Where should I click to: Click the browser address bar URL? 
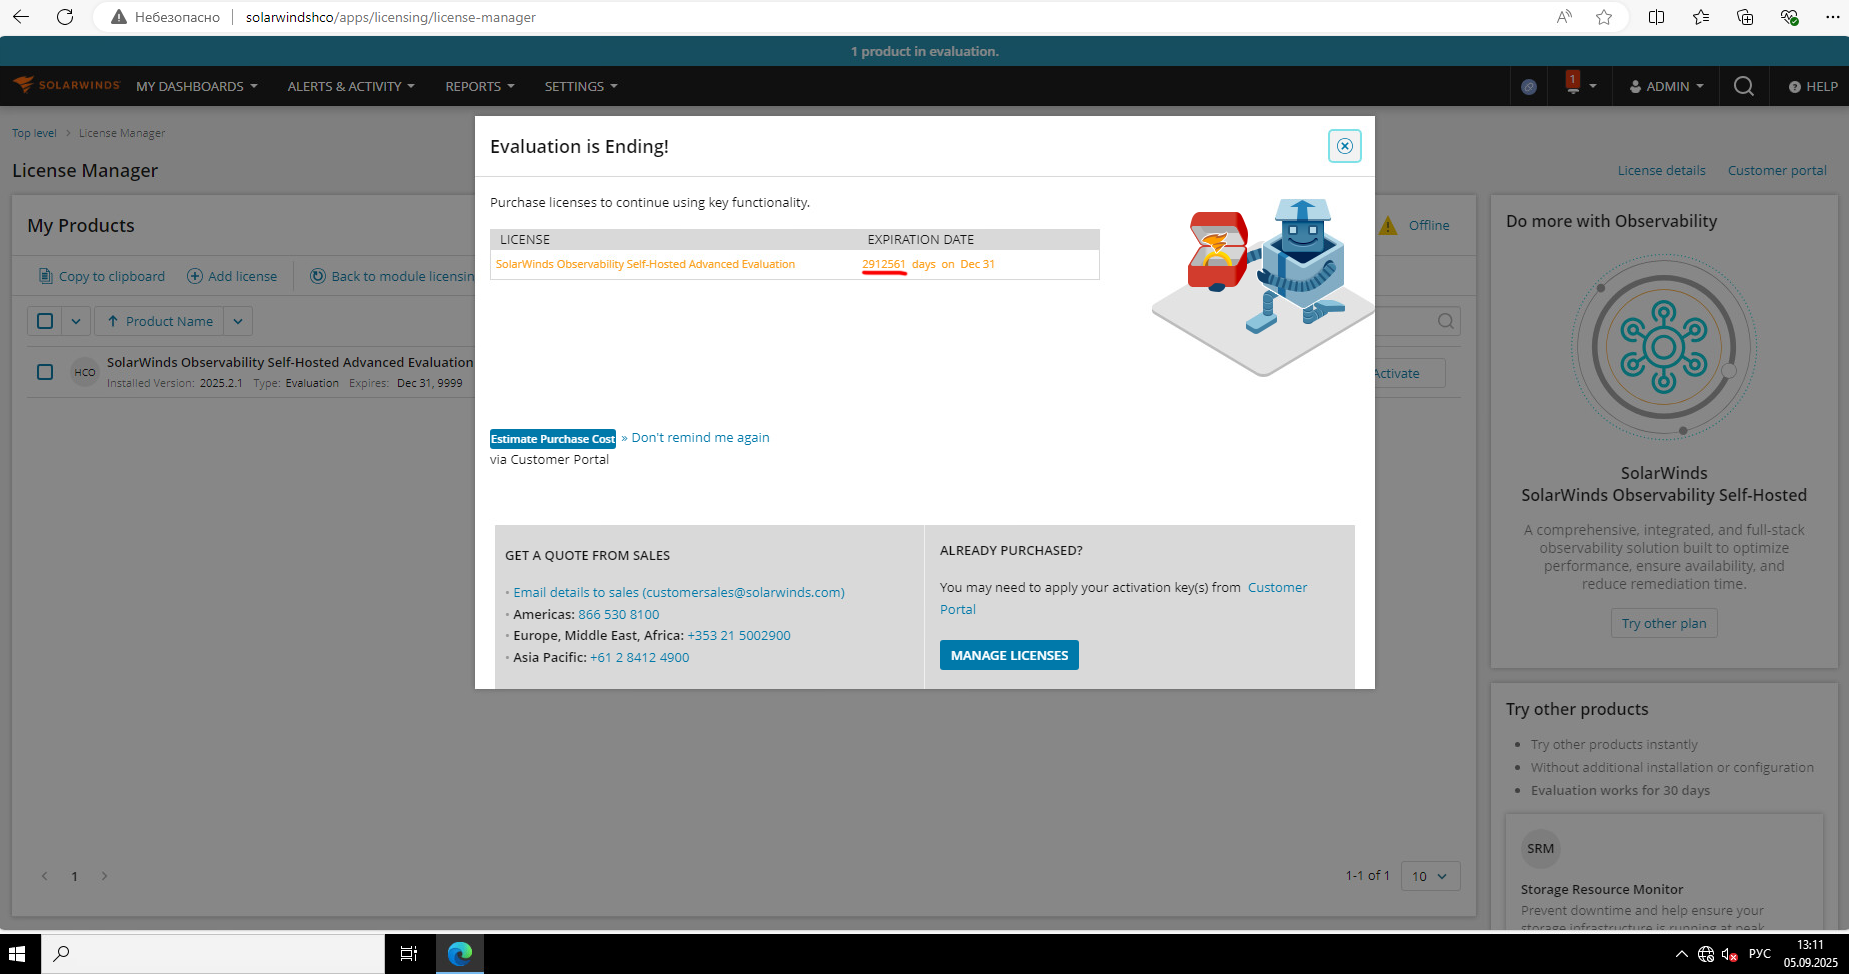[x=391, y=17]
